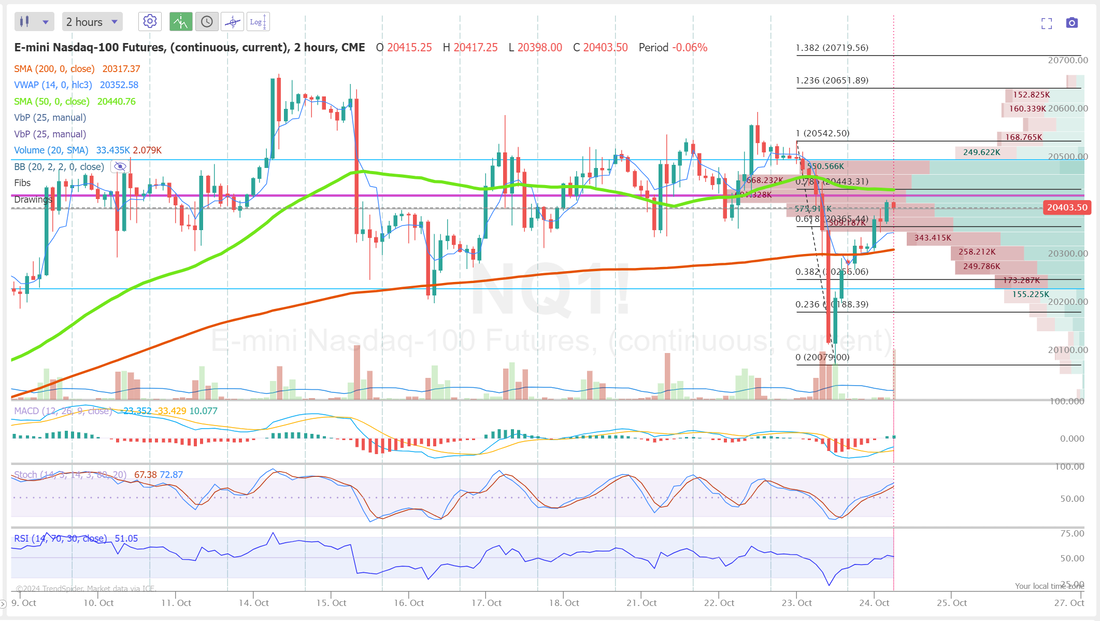Click the 21. Oct date on time axis
The height and width of the screenshot is (621, 1100).
641,603
